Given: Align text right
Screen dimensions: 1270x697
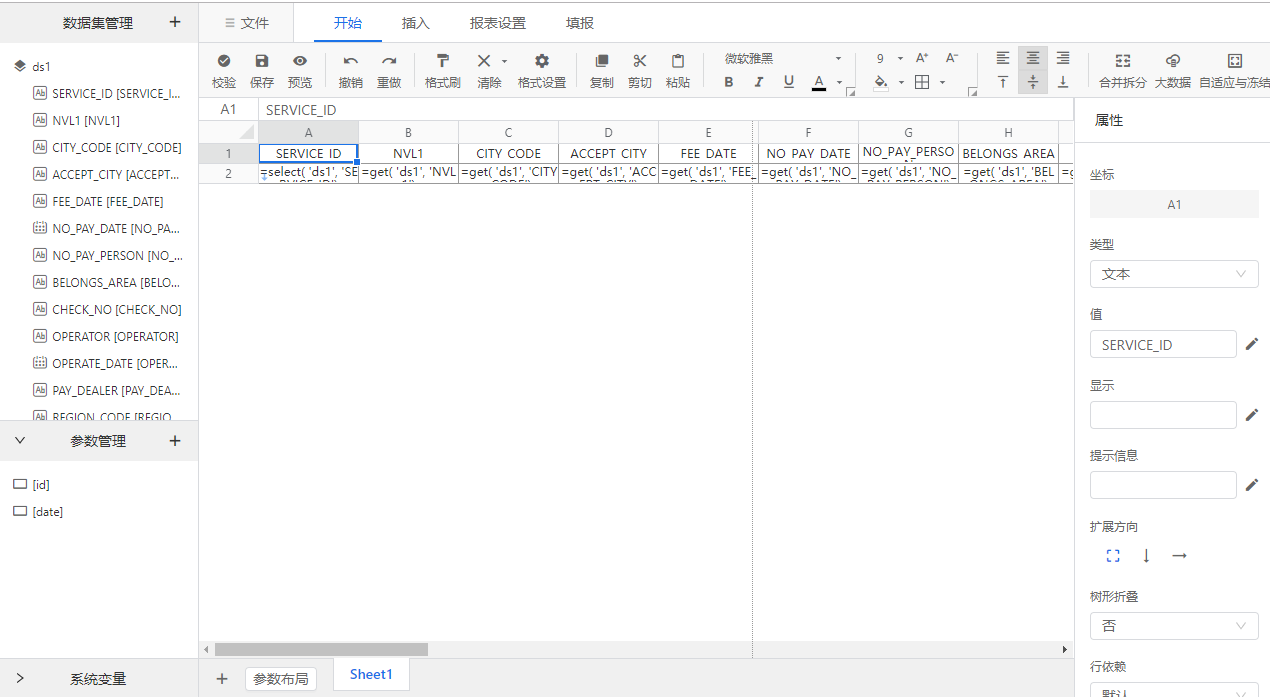Looking at the screenshot, I should point(1063,58).
